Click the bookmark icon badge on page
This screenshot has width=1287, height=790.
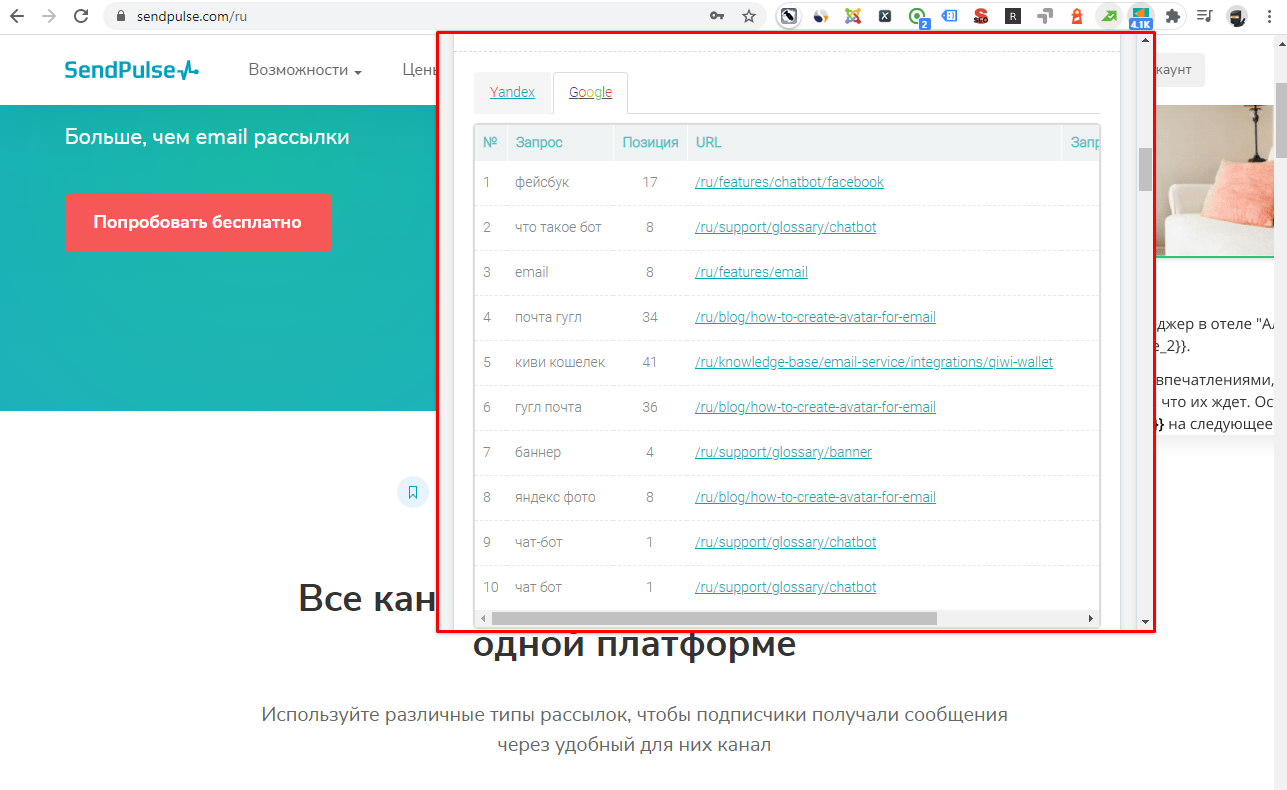[413, 492]
